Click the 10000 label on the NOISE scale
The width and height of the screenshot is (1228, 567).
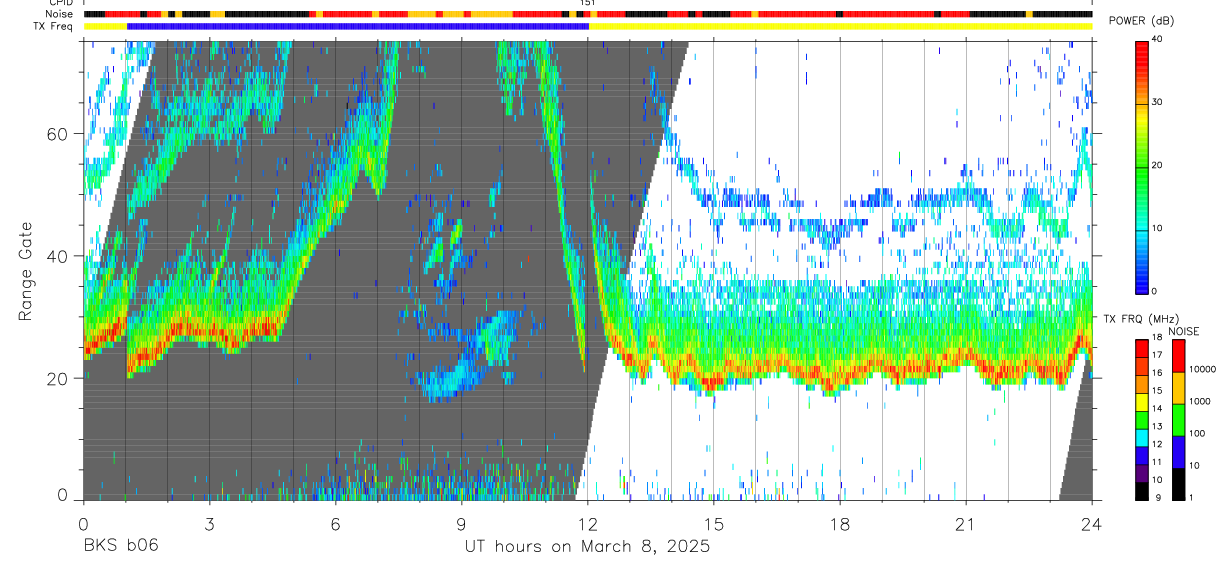[x=1201, y=370]
